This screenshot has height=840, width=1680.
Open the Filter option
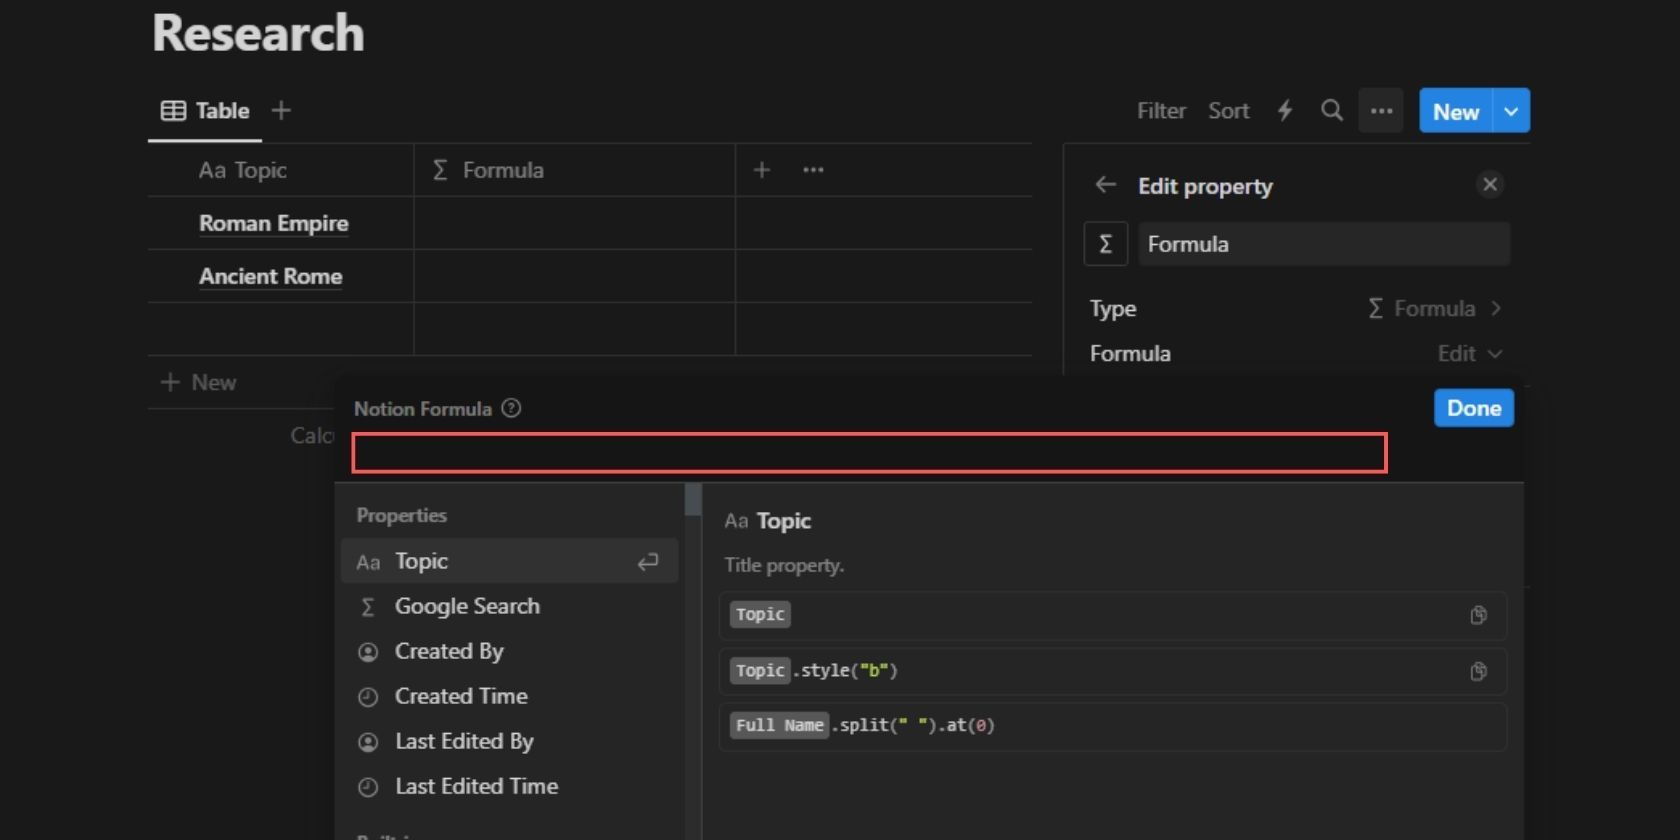(x=1161, y=111)
